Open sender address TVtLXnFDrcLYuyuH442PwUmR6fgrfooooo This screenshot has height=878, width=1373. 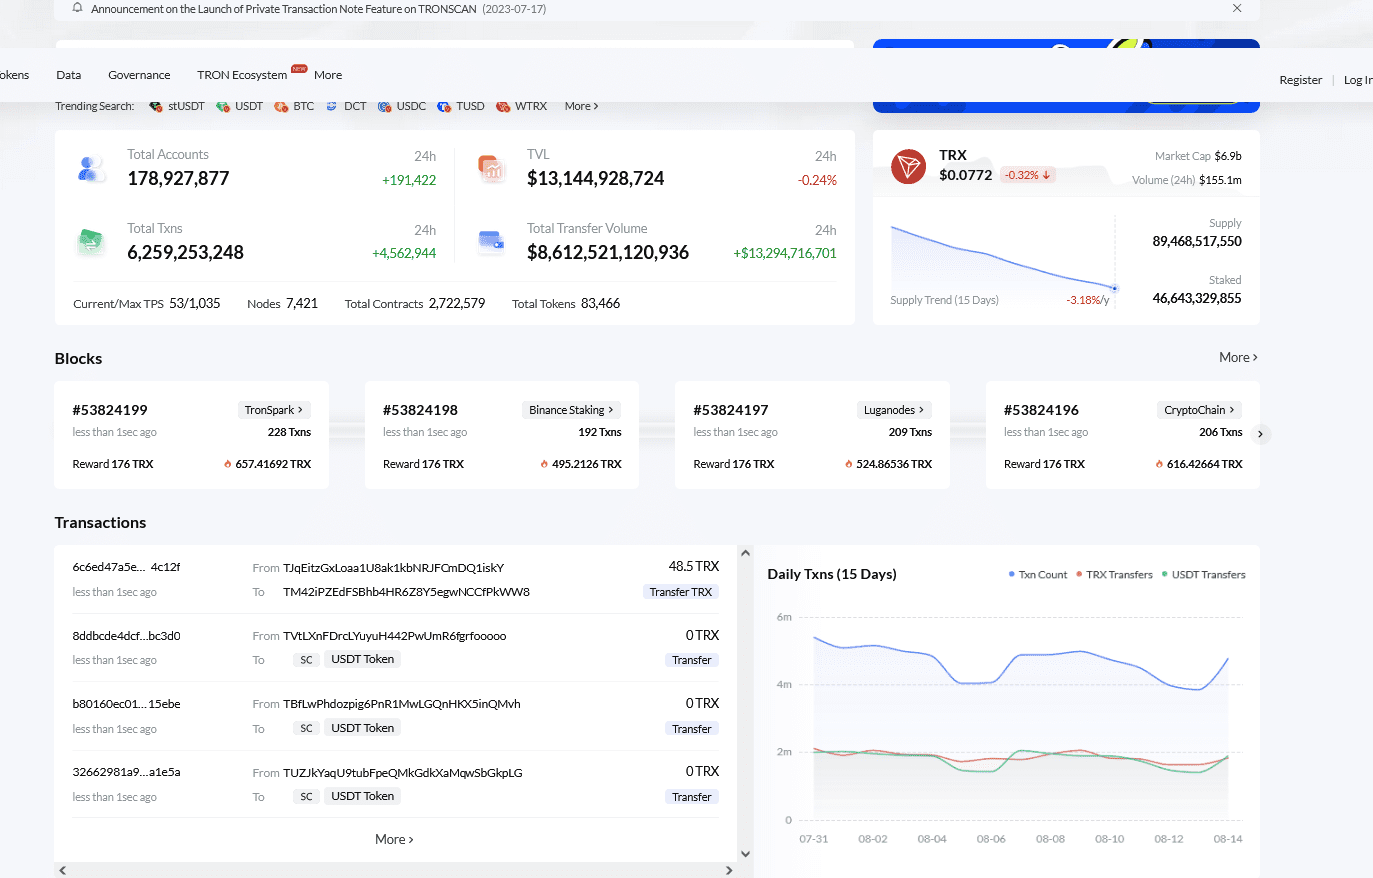[x=394, y=636]
